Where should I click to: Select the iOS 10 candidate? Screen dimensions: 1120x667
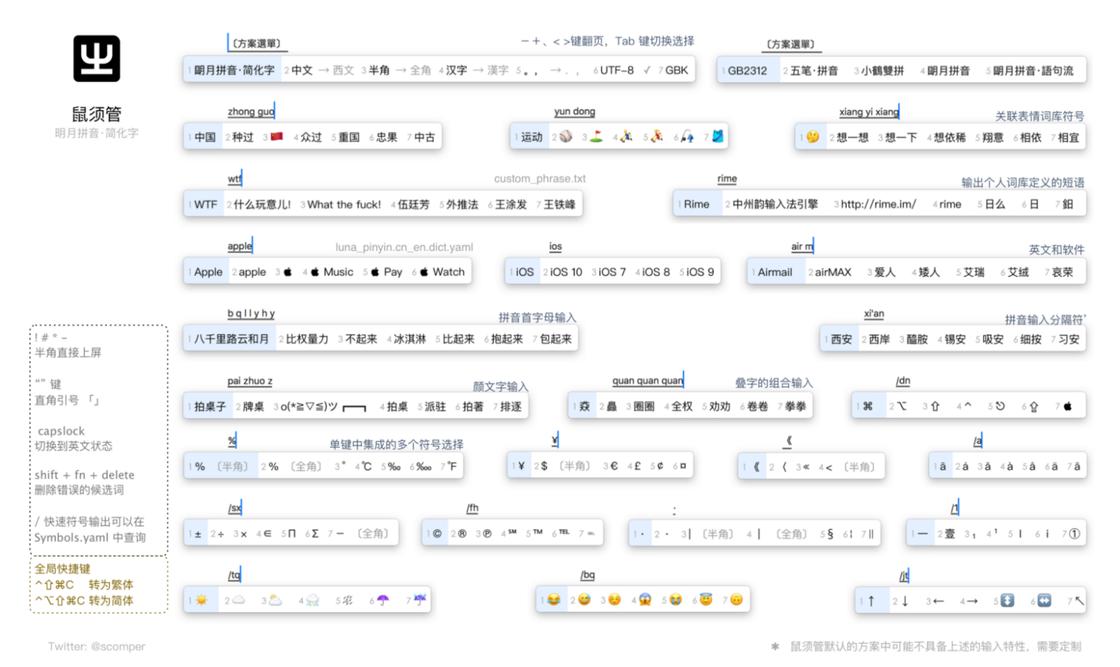point(566,272)
